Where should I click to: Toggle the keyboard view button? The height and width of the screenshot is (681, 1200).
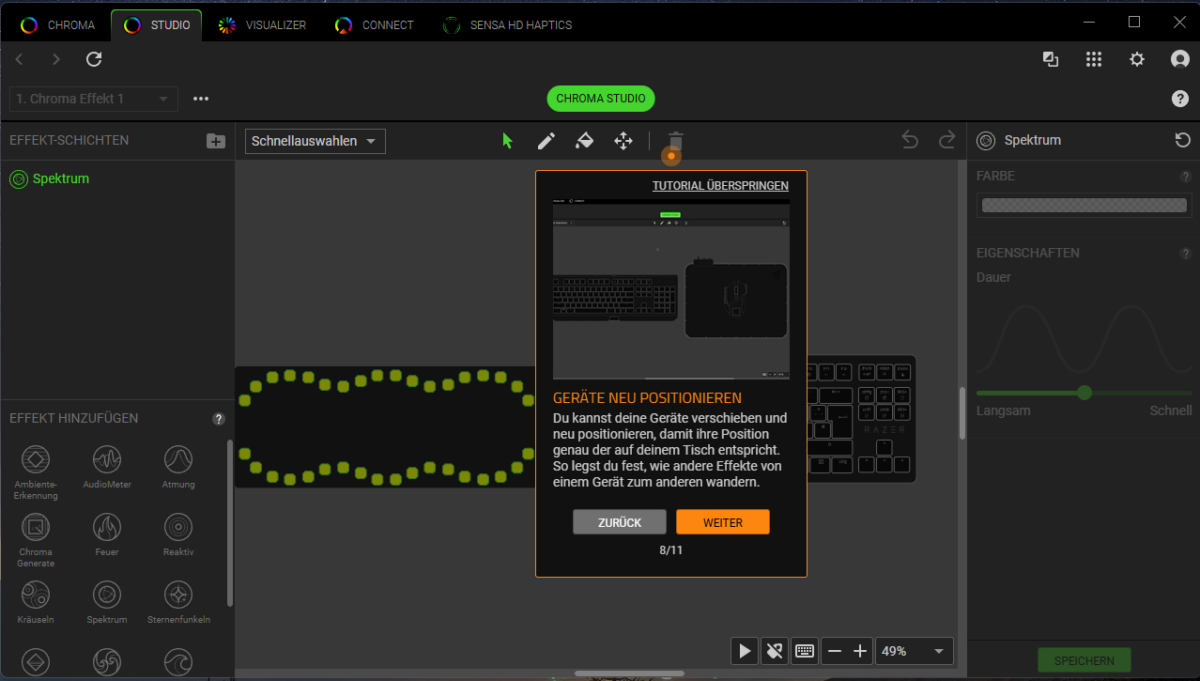pos(804,651)
